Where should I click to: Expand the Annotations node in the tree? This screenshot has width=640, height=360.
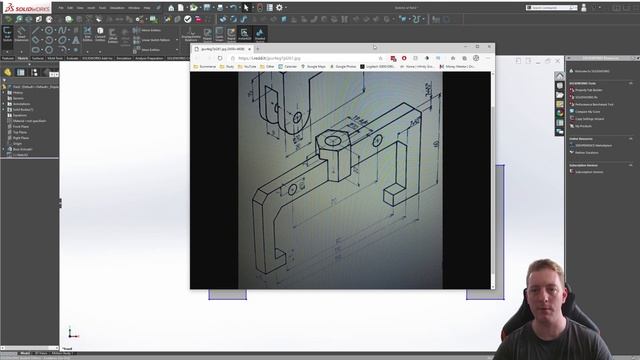coord(4,104)
